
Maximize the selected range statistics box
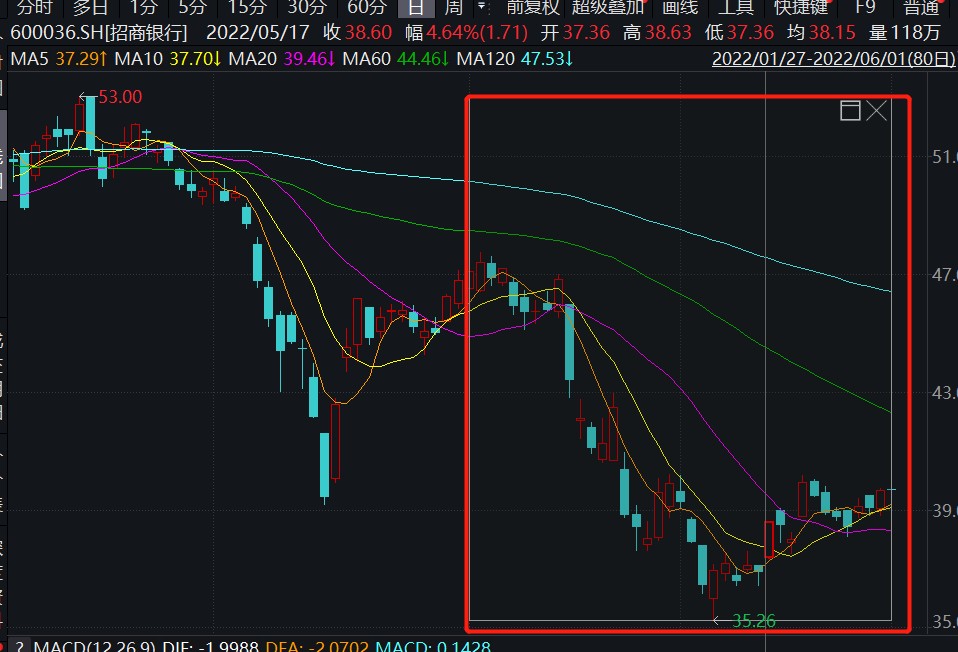coord(850,111)
